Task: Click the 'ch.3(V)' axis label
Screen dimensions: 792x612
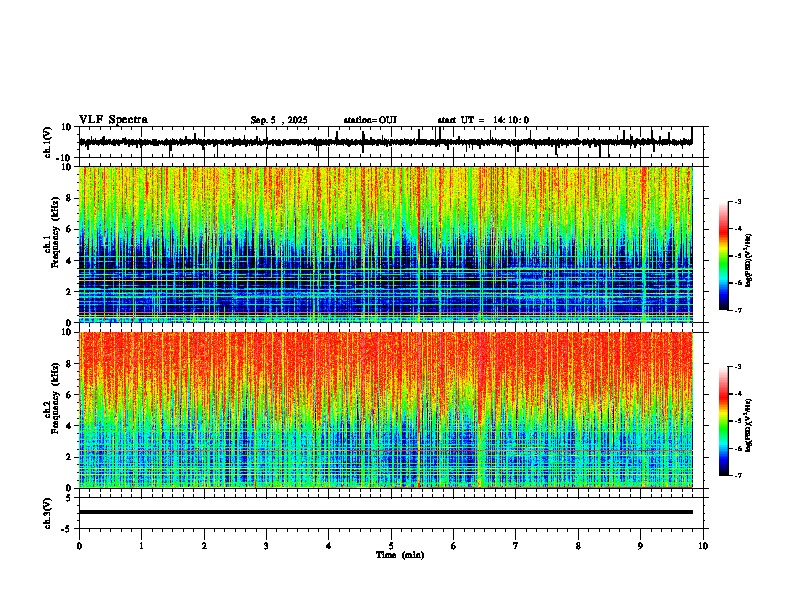Action: point(48,514)
